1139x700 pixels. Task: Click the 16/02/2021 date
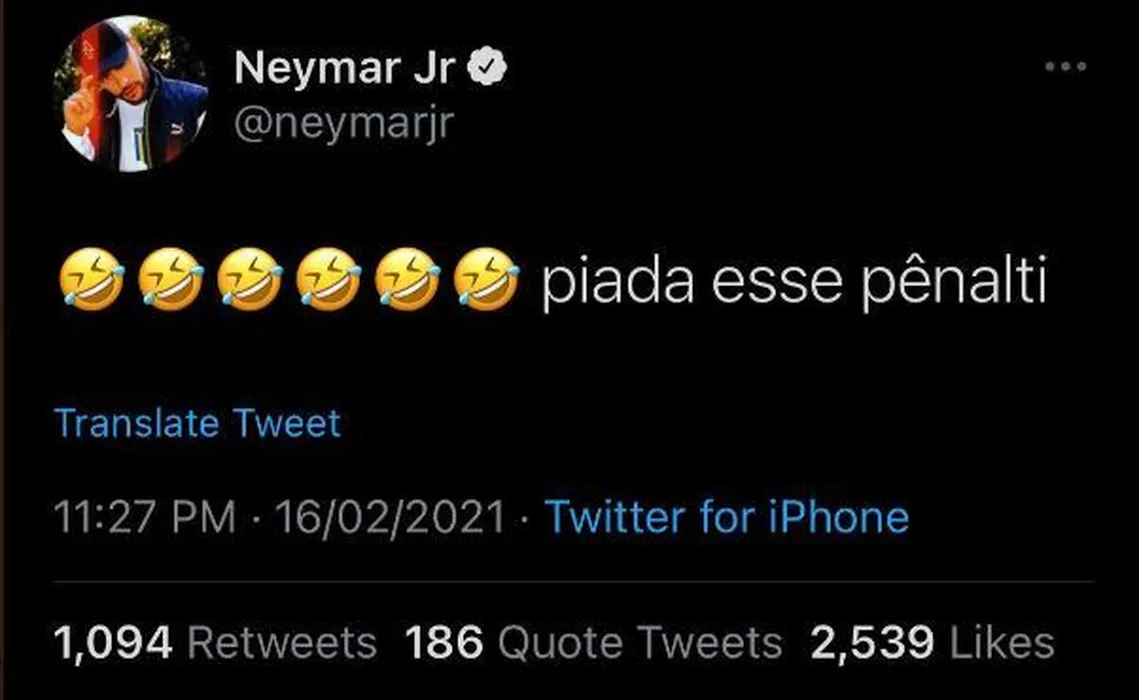click(x=389, y=518)
